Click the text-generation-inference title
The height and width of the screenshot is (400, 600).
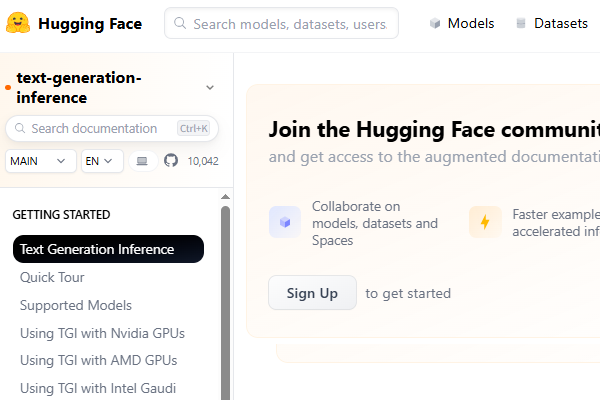pyautogui.click(x=79, y=88)
